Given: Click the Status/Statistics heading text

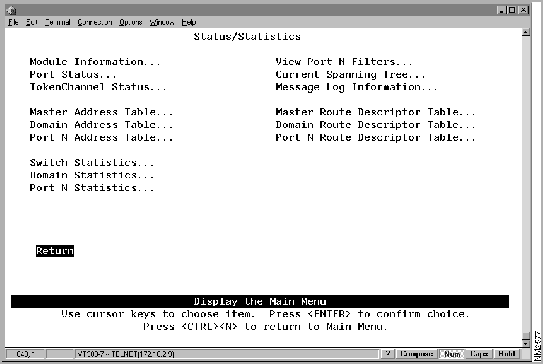Looking at the screenshot, I should pos(247,37).
